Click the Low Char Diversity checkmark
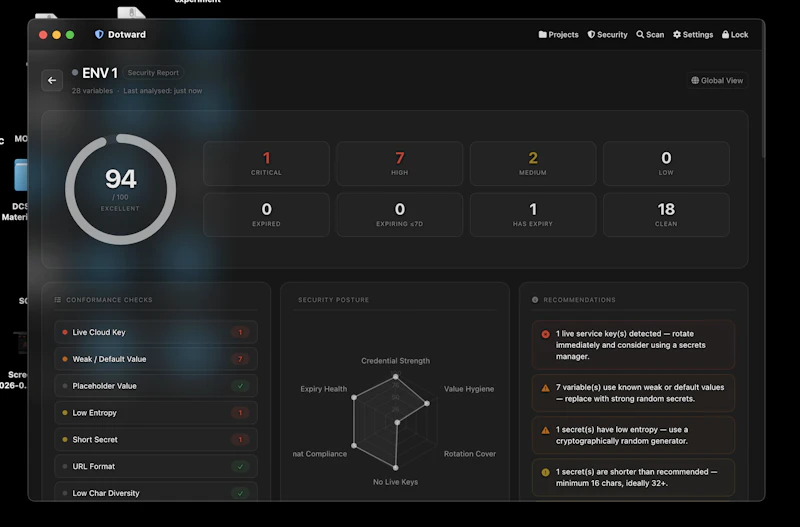 pyautogui.click(x=240, y=493)
